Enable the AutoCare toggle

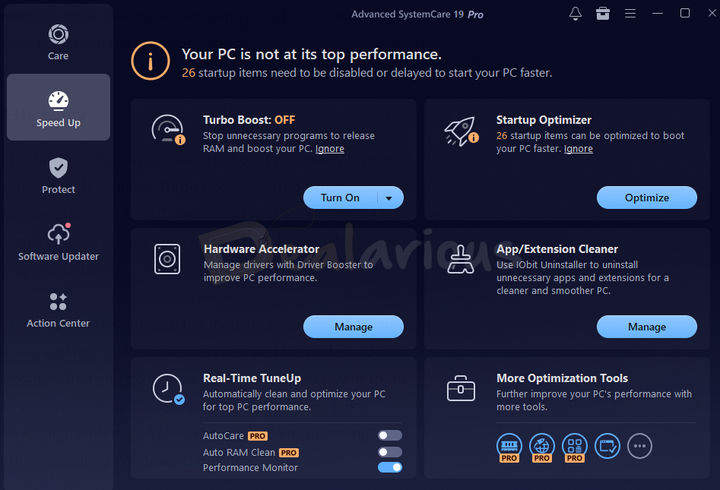(390, 435)
